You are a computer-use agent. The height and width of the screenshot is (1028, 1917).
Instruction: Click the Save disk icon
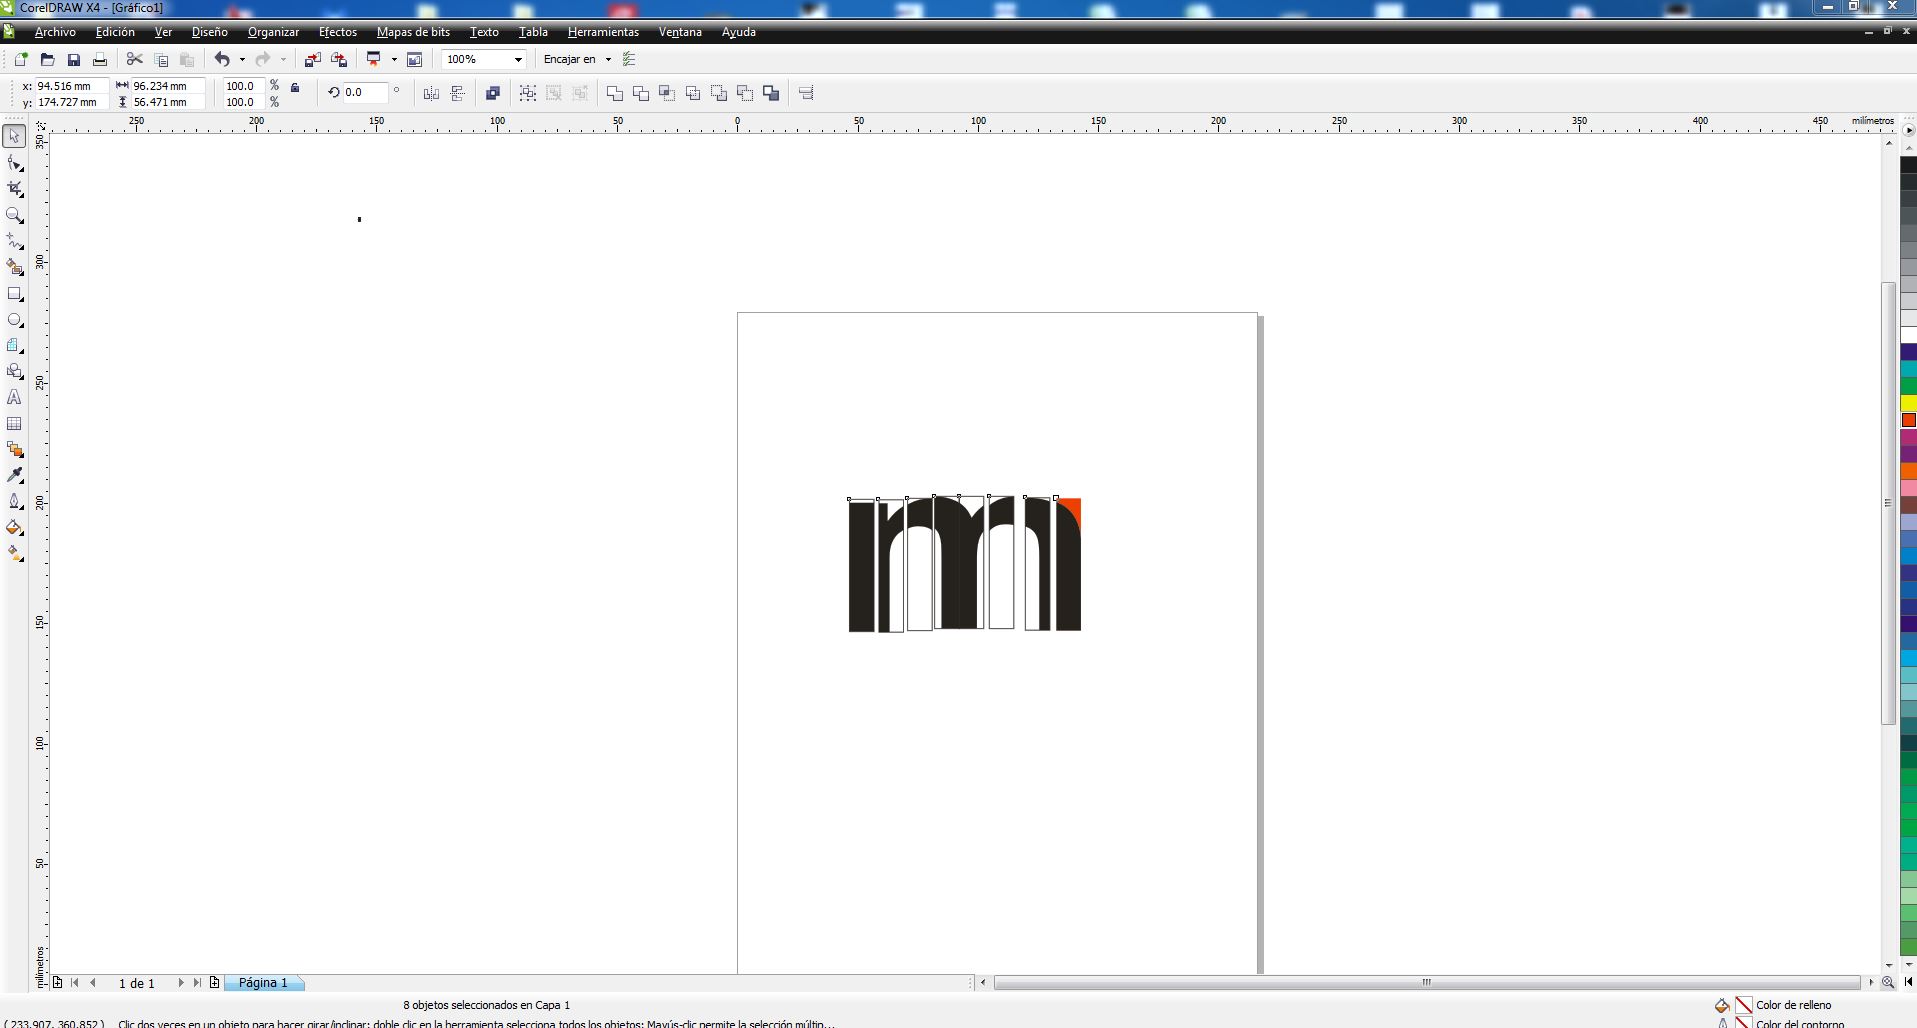73,60
